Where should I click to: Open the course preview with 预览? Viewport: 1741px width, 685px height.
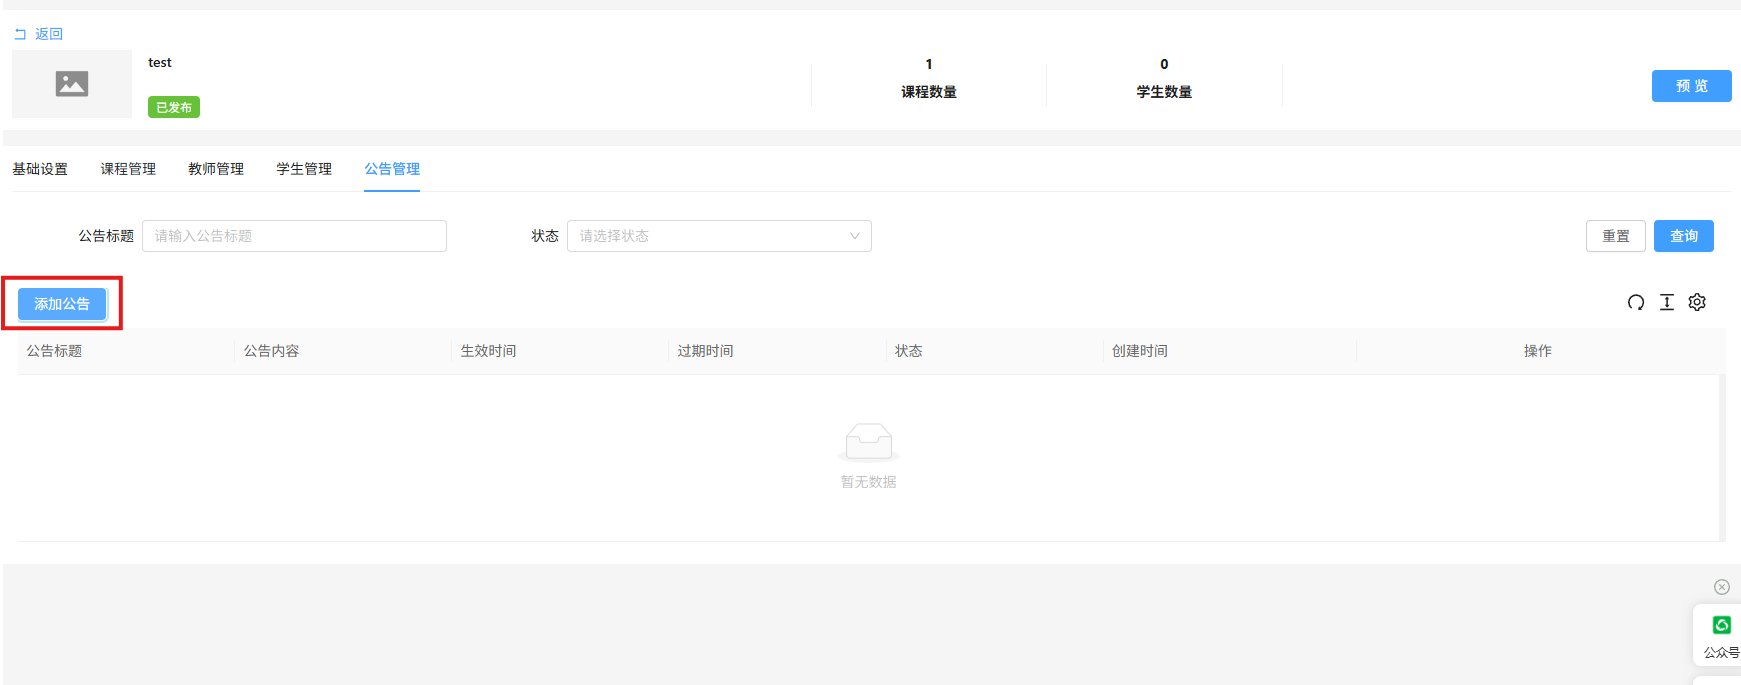[1691, 86]
